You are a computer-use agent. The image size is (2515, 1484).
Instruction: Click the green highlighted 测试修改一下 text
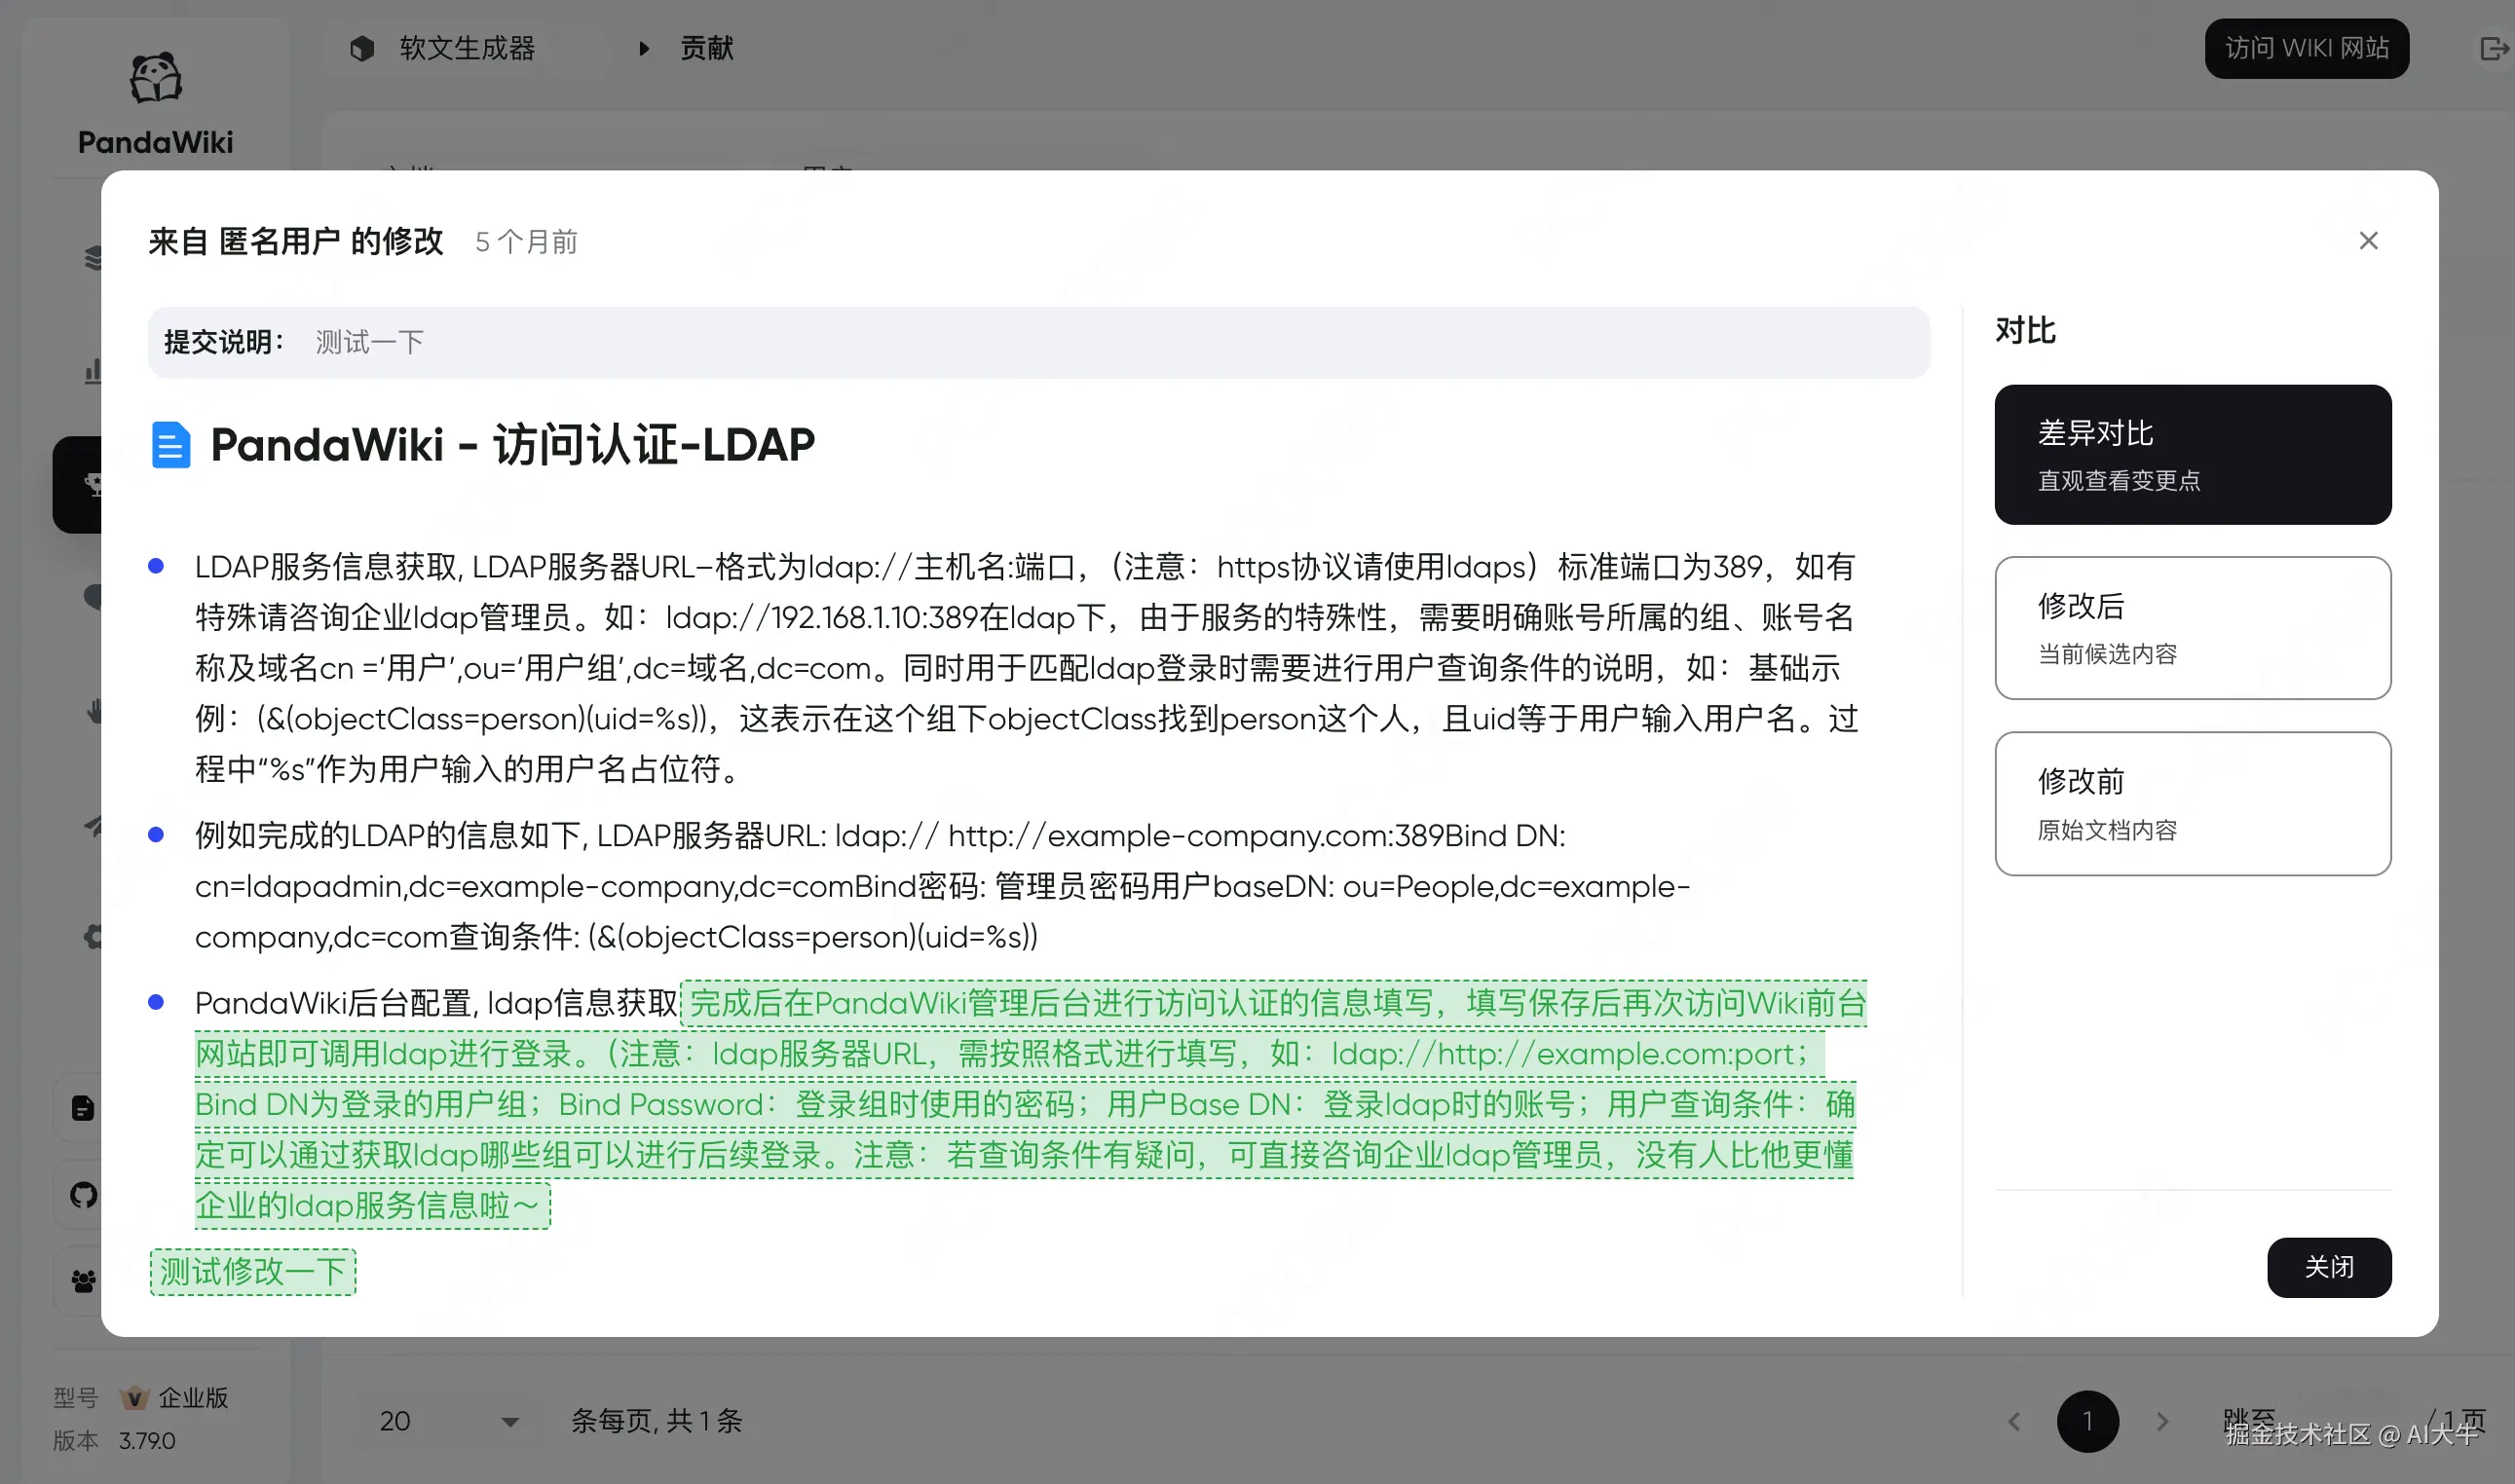click(x=253, y=1272)
